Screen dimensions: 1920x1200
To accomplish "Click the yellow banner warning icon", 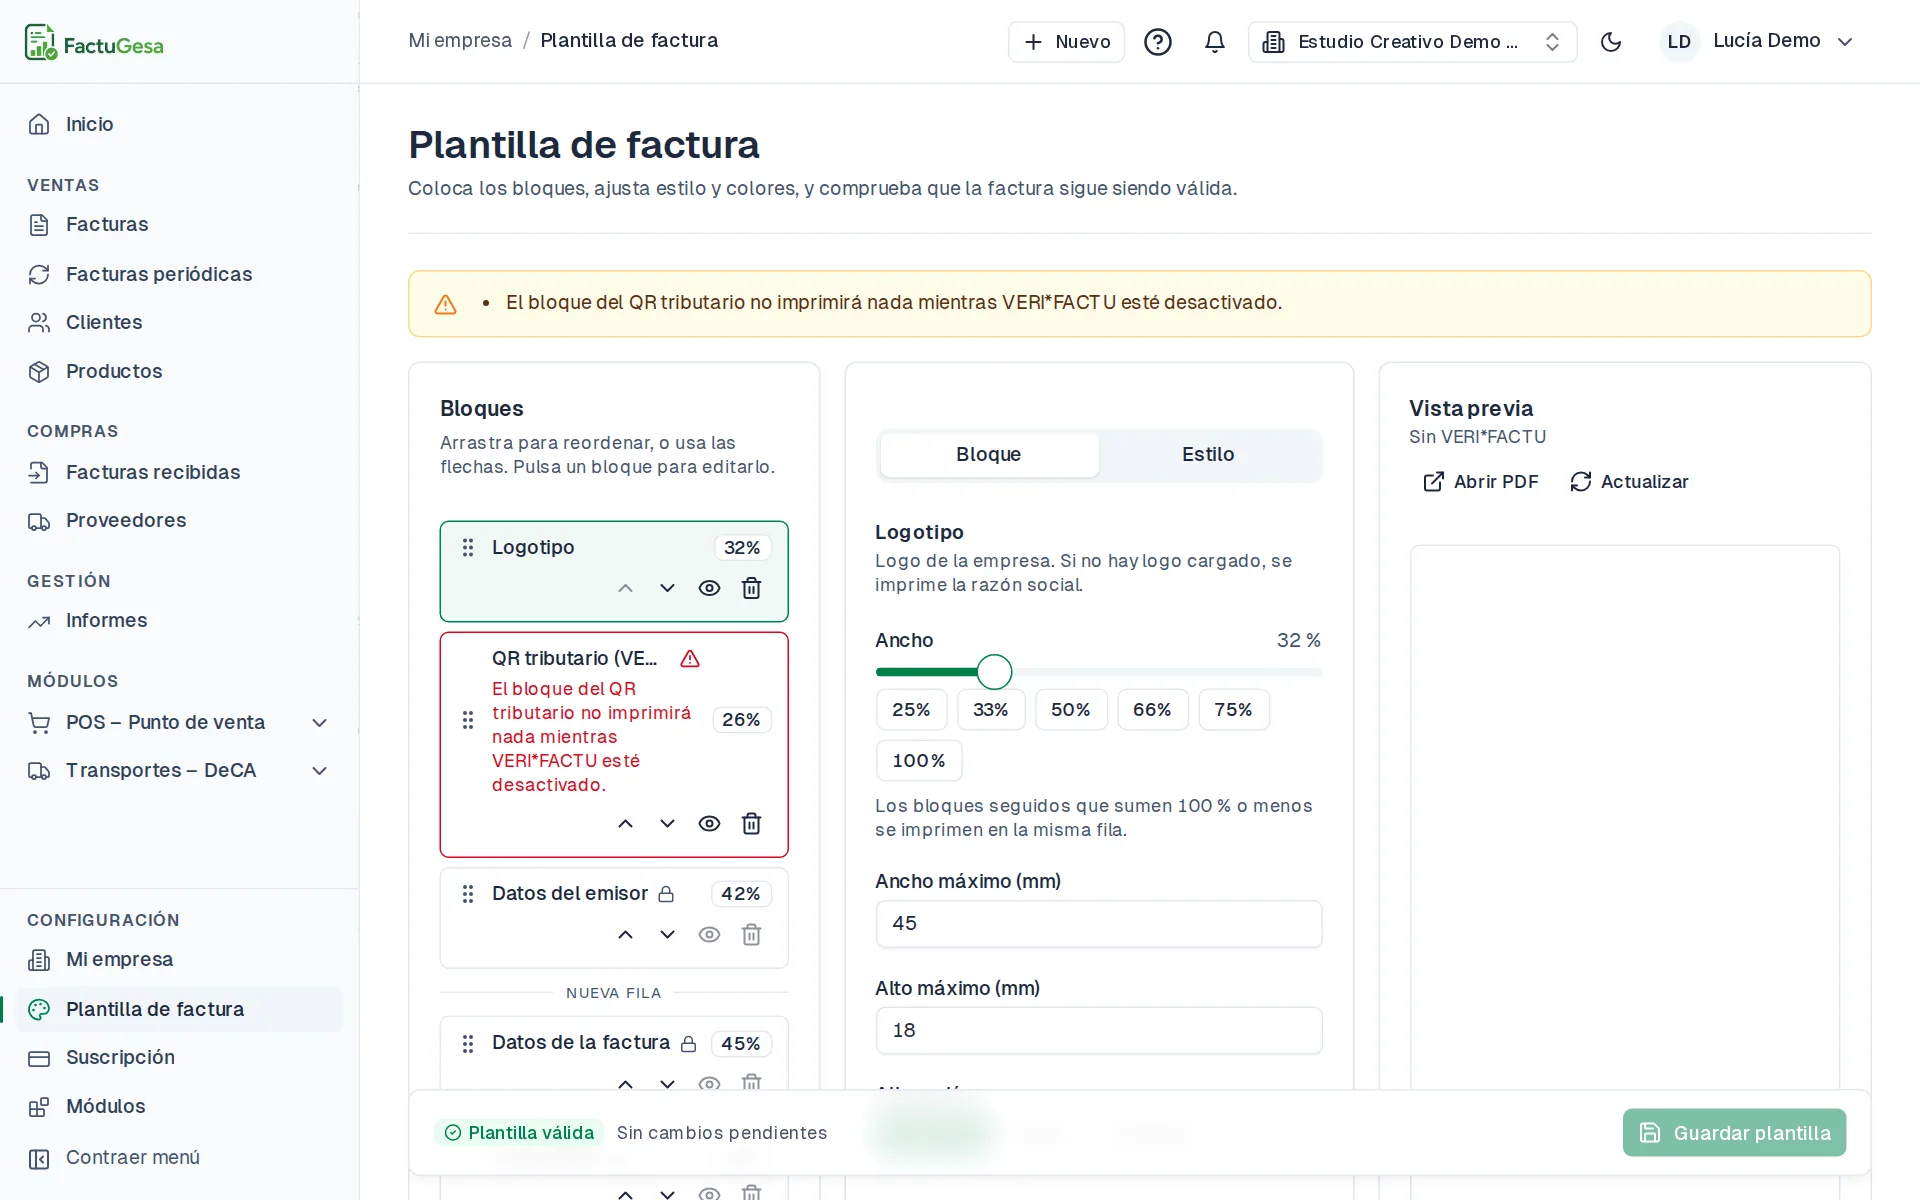I will click(446, 304).
